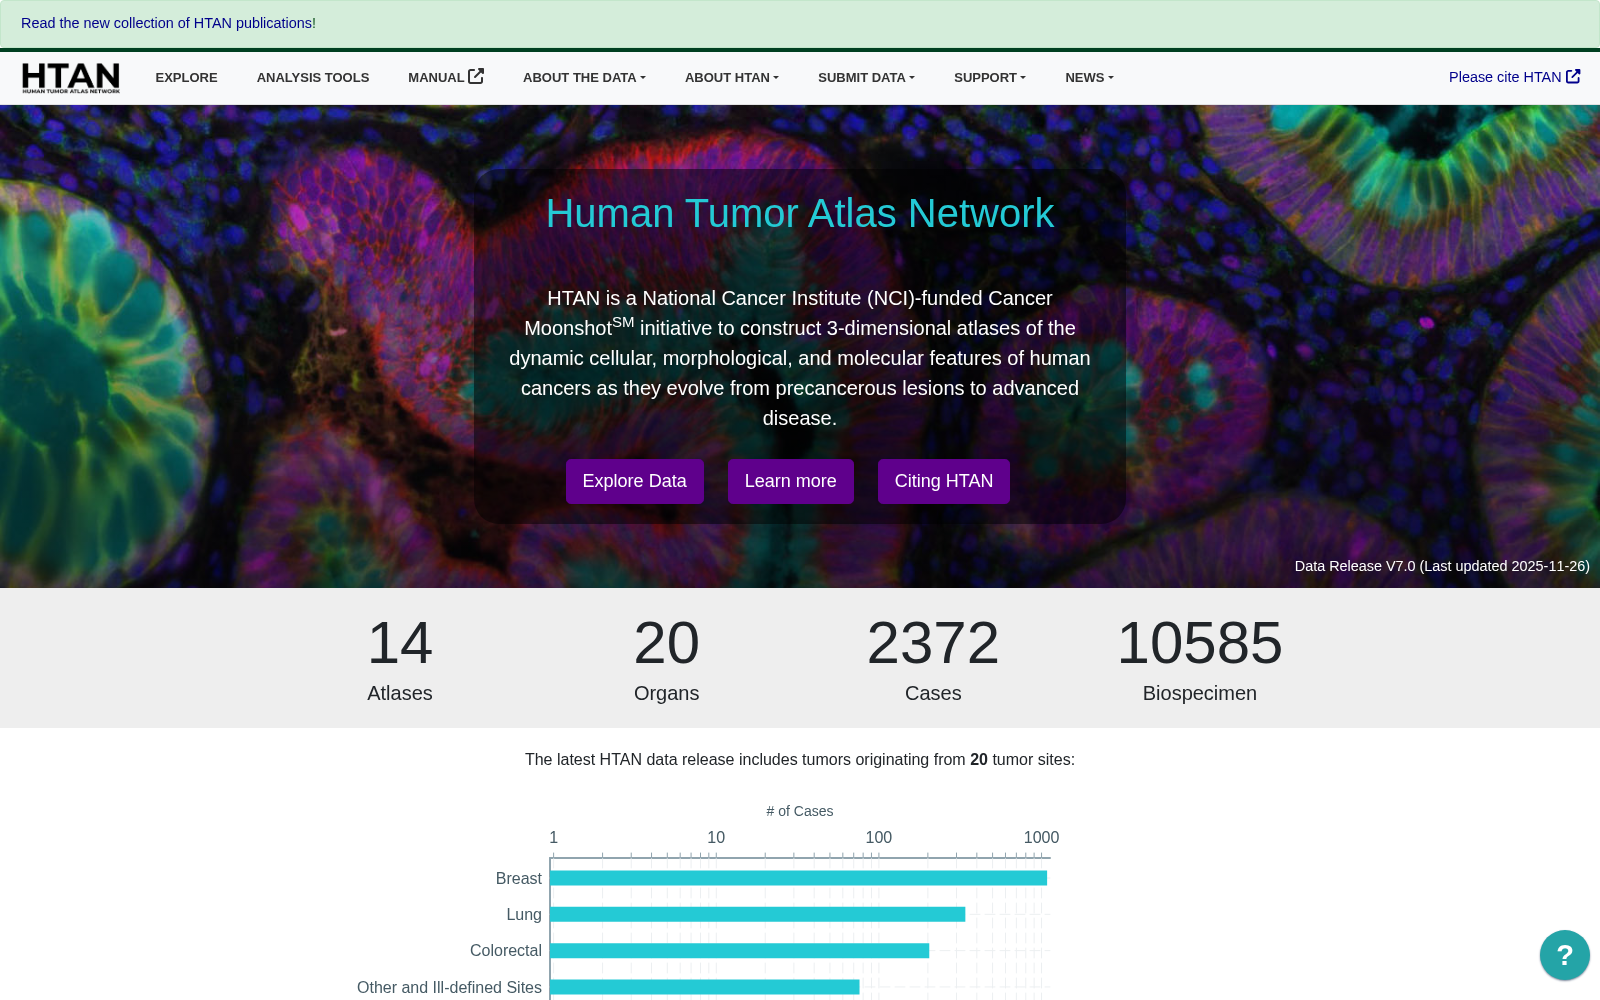
Task: Click the Learn more button
Action: pos(790,481)
